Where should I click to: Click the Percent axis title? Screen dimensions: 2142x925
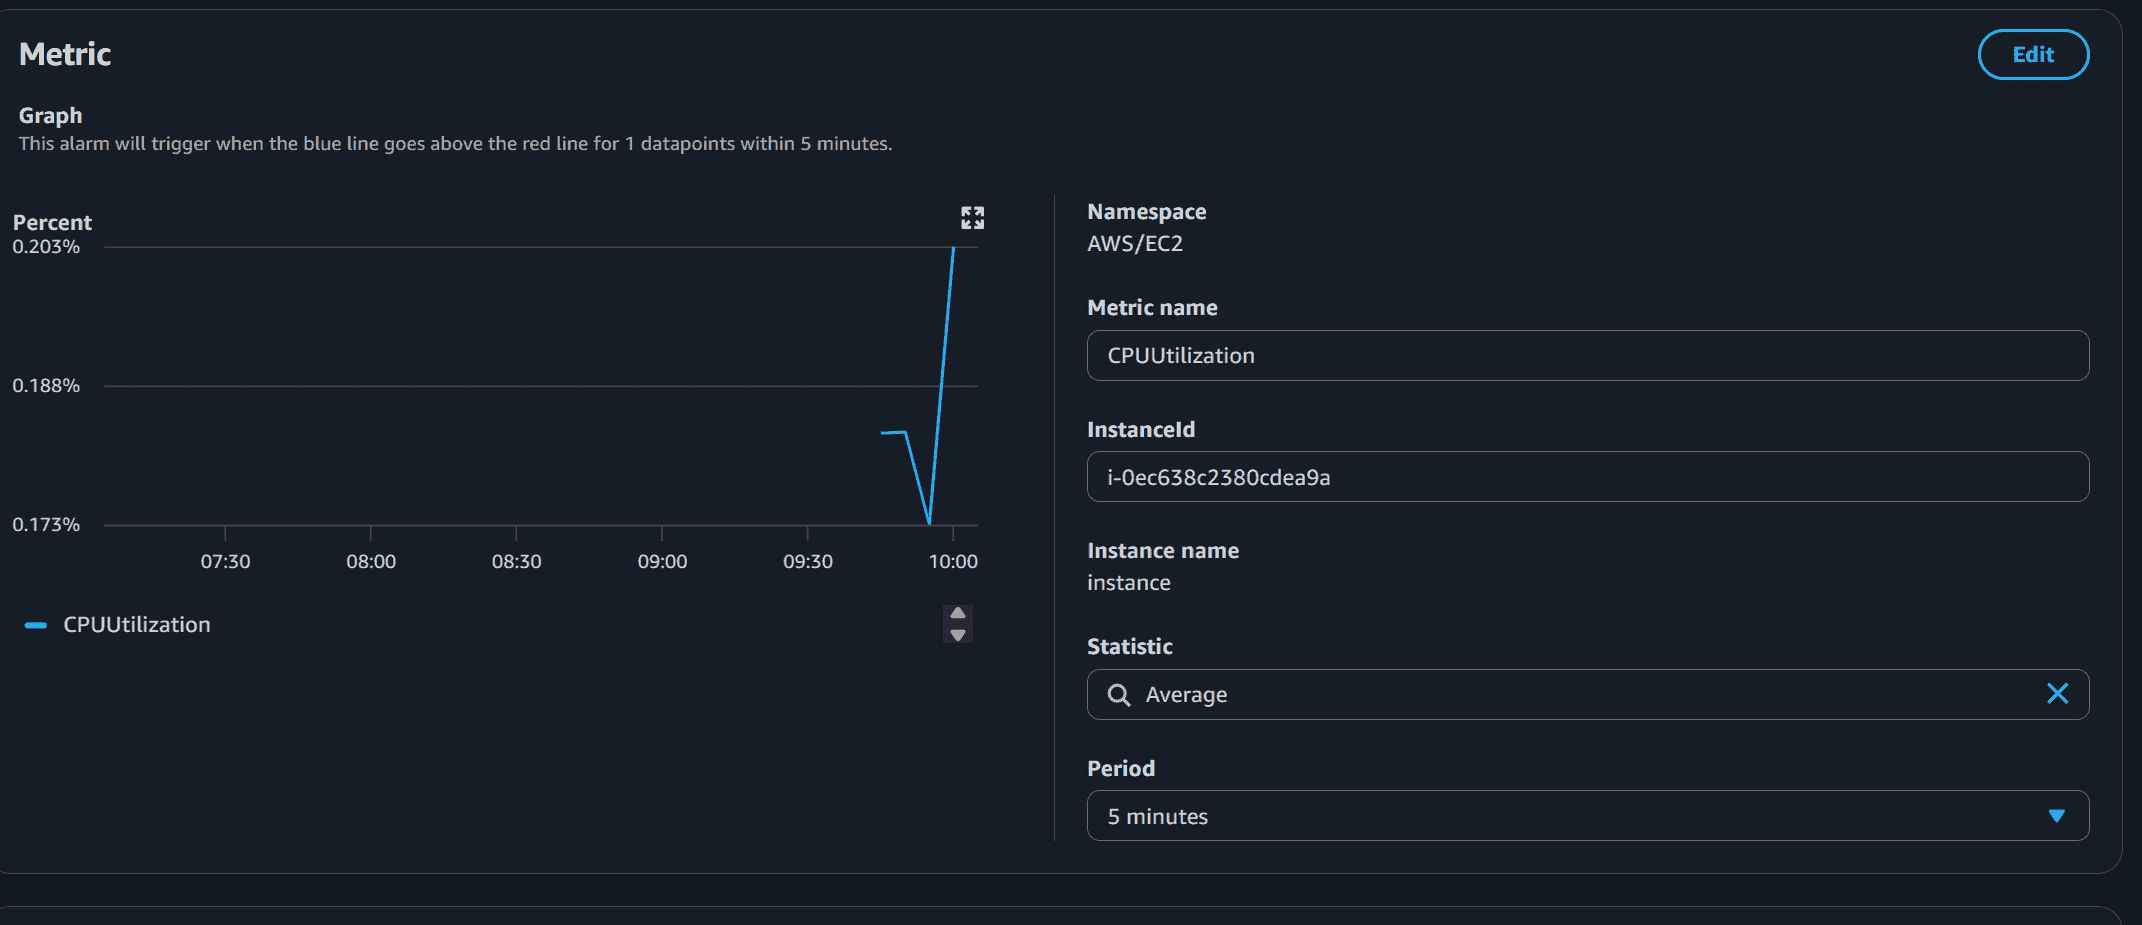pyautogui.click(x=52, y=222)
